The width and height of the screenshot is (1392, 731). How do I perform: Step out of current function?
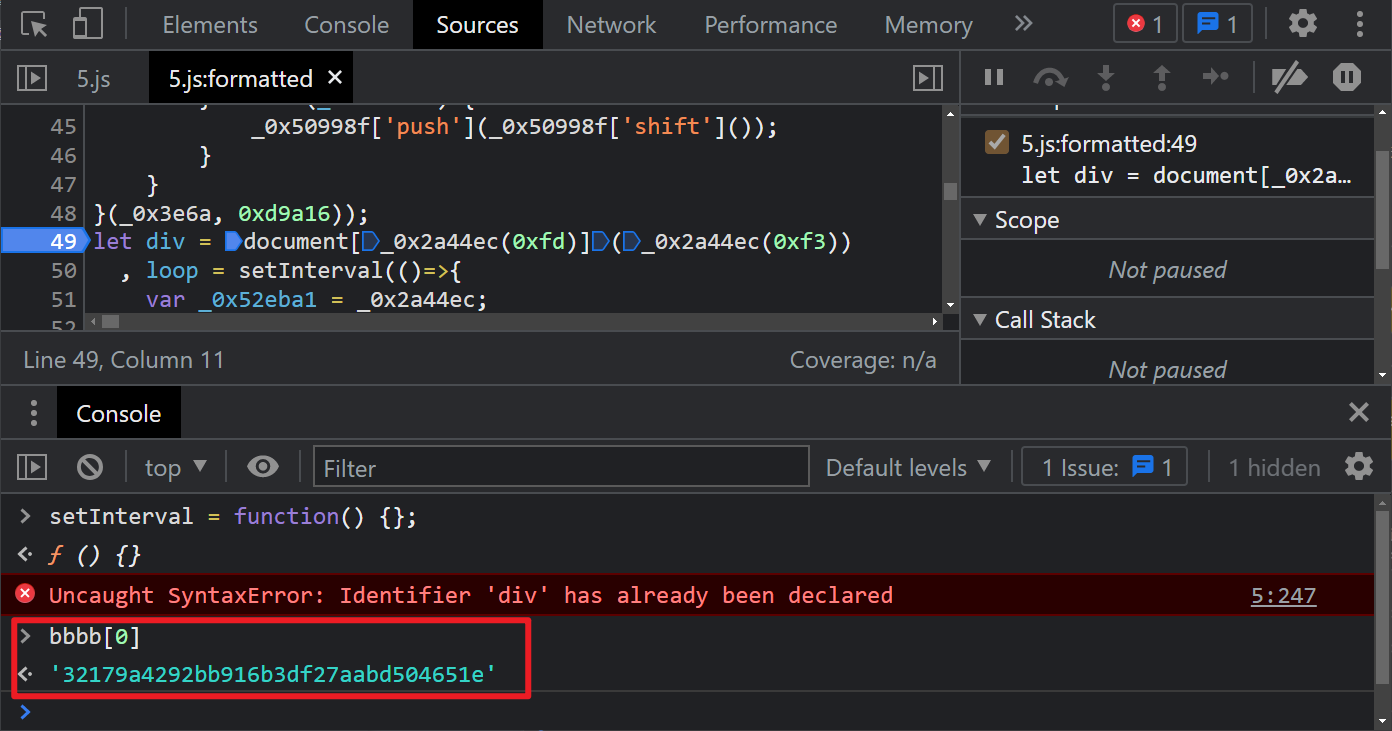1161,77
